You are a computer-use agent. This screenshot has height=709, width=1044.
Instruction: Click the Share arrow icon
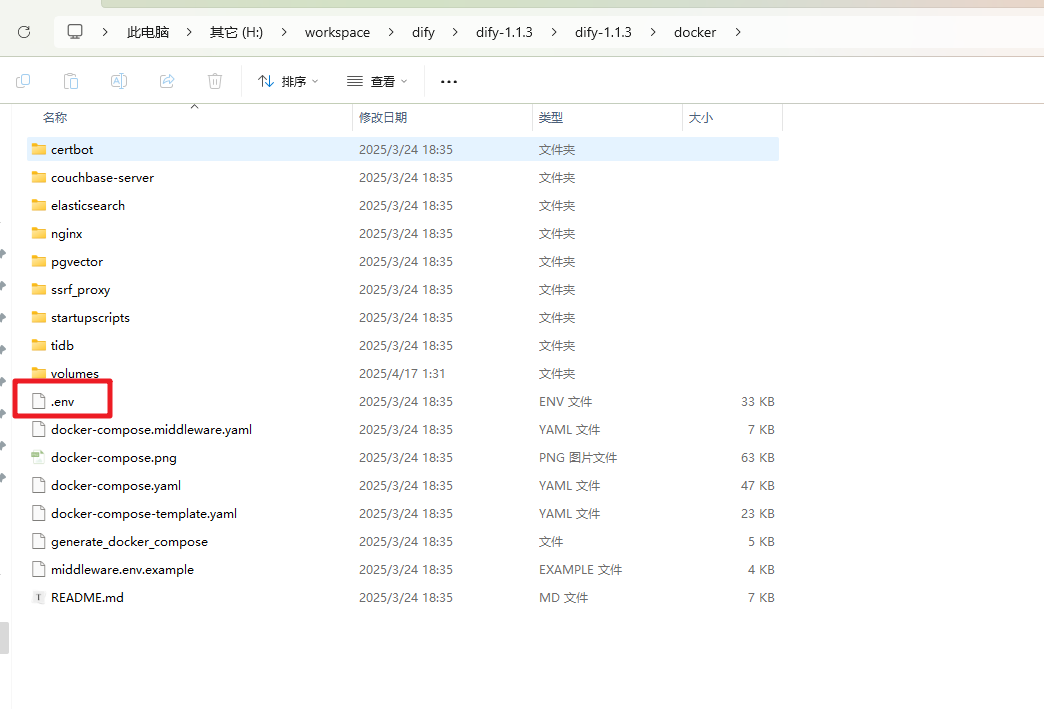[x=167, y=81]
